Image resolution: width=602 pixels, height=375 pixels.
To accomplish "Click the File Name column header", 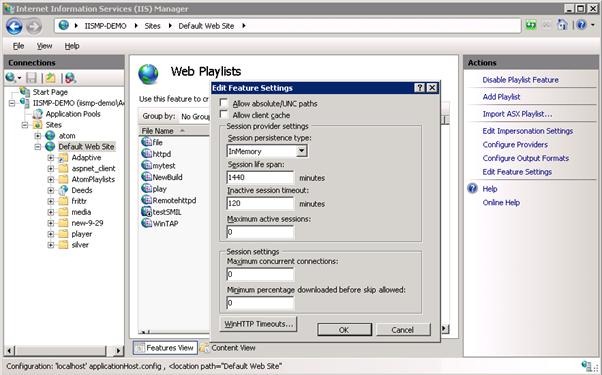I will click(174, 131).
